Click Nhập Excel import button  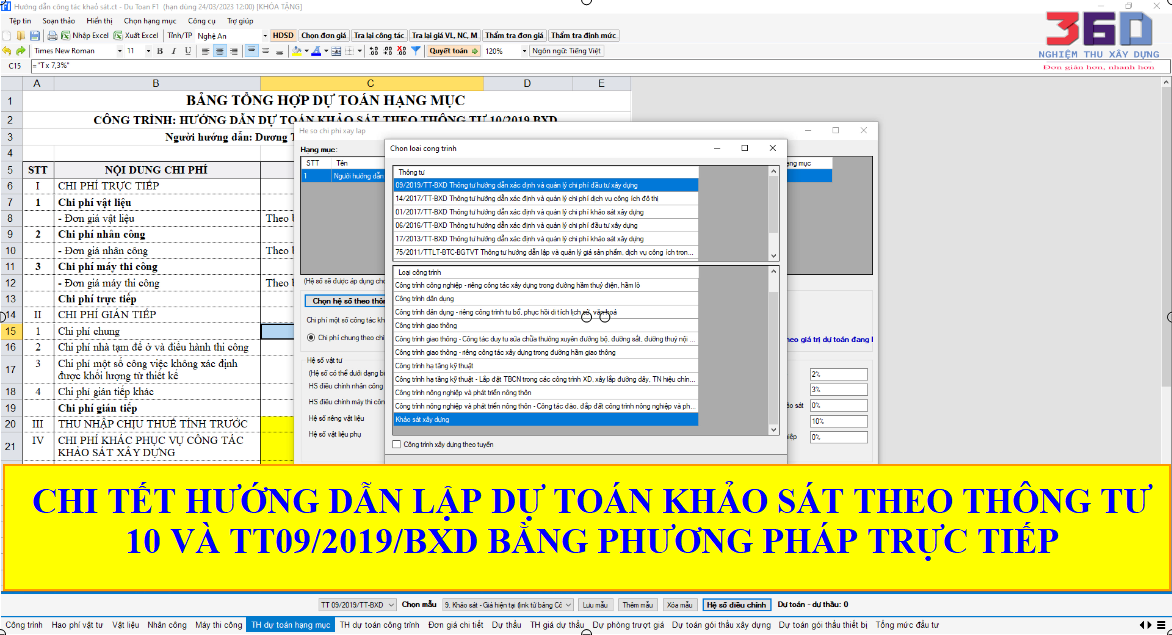[x=85, y=36]
